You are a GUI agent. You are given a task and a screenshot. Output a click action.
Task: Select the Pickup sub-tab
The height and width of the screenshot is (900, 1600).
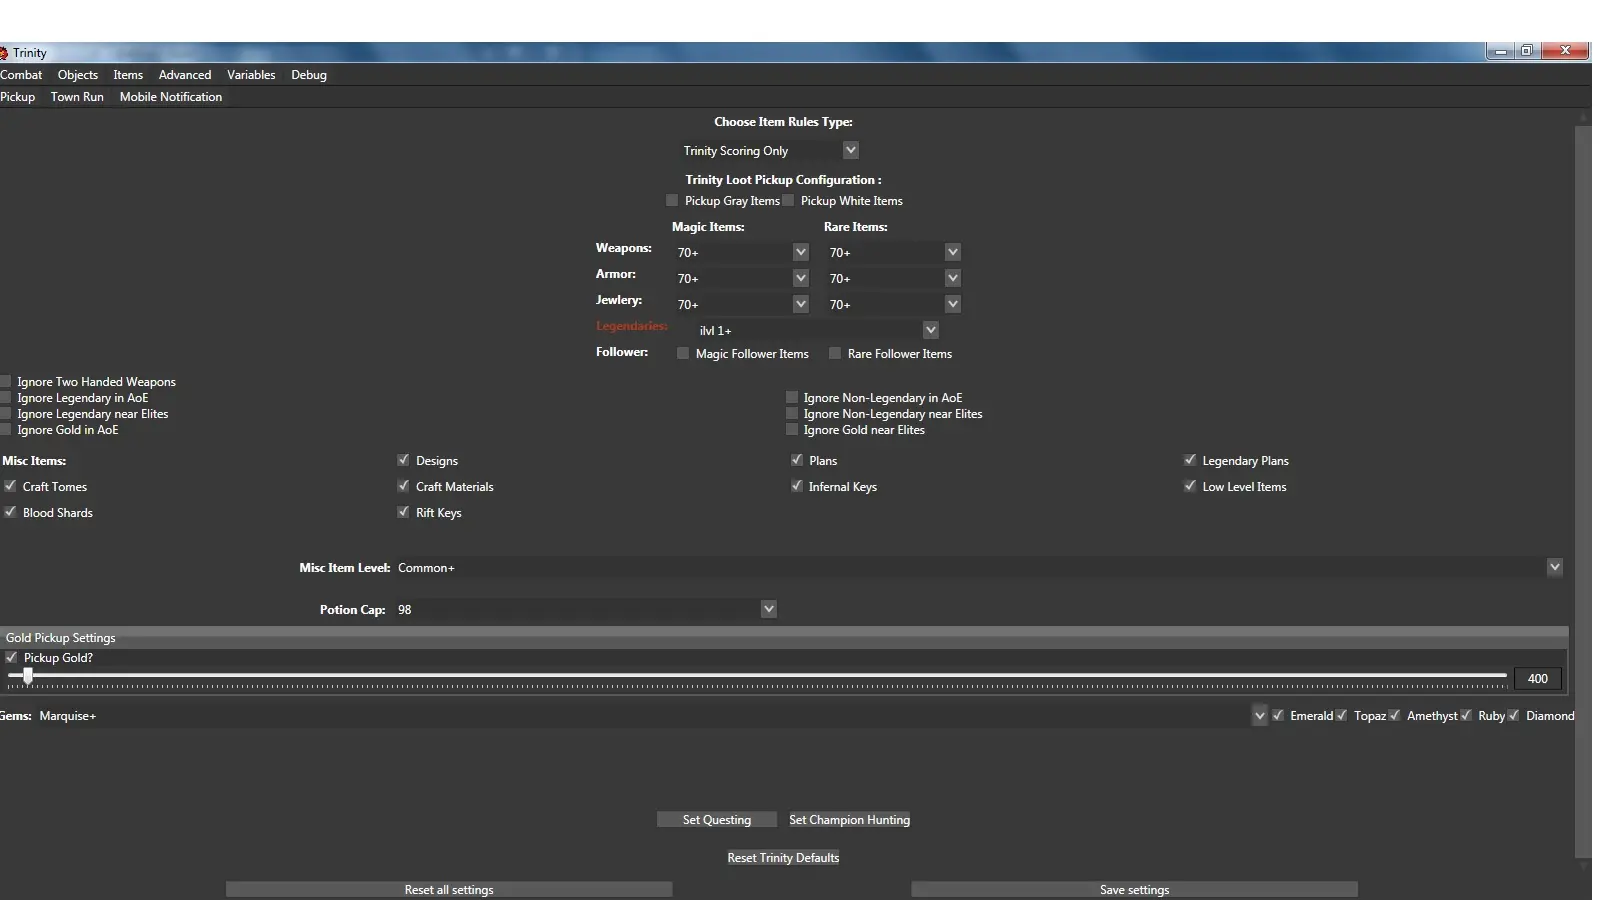17,97
